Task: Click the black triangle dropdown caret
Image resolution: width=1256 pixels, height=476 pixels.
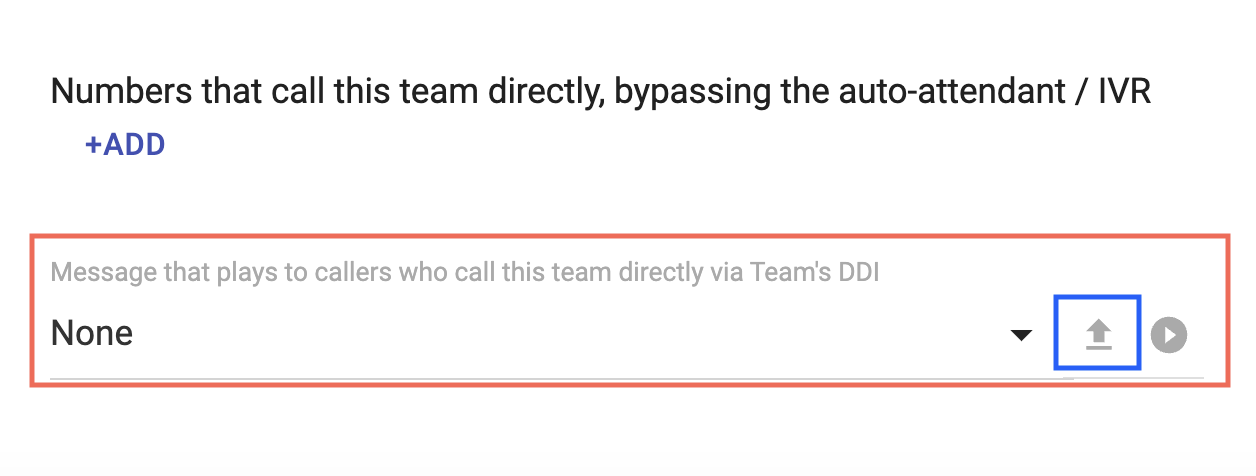Action: (x=1021, y=335)
